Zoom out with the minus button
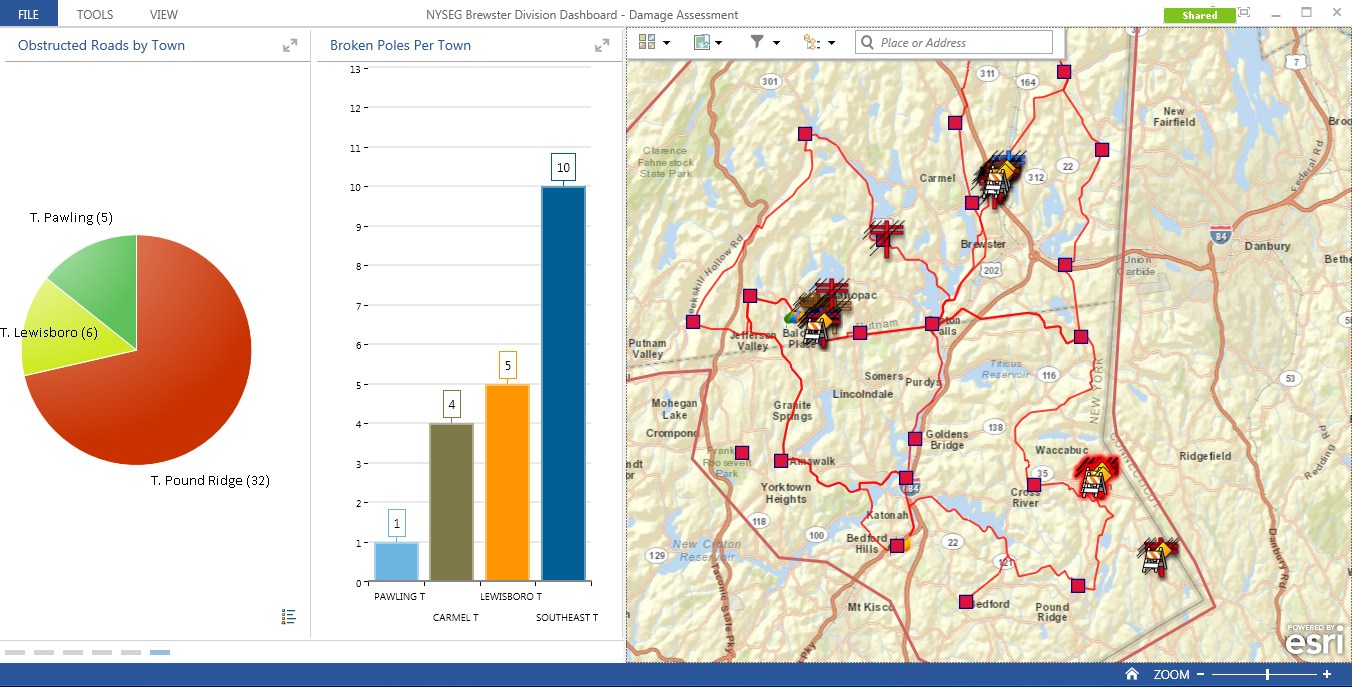Viewport: 1352px width, 687px height. pos(1200,675)
